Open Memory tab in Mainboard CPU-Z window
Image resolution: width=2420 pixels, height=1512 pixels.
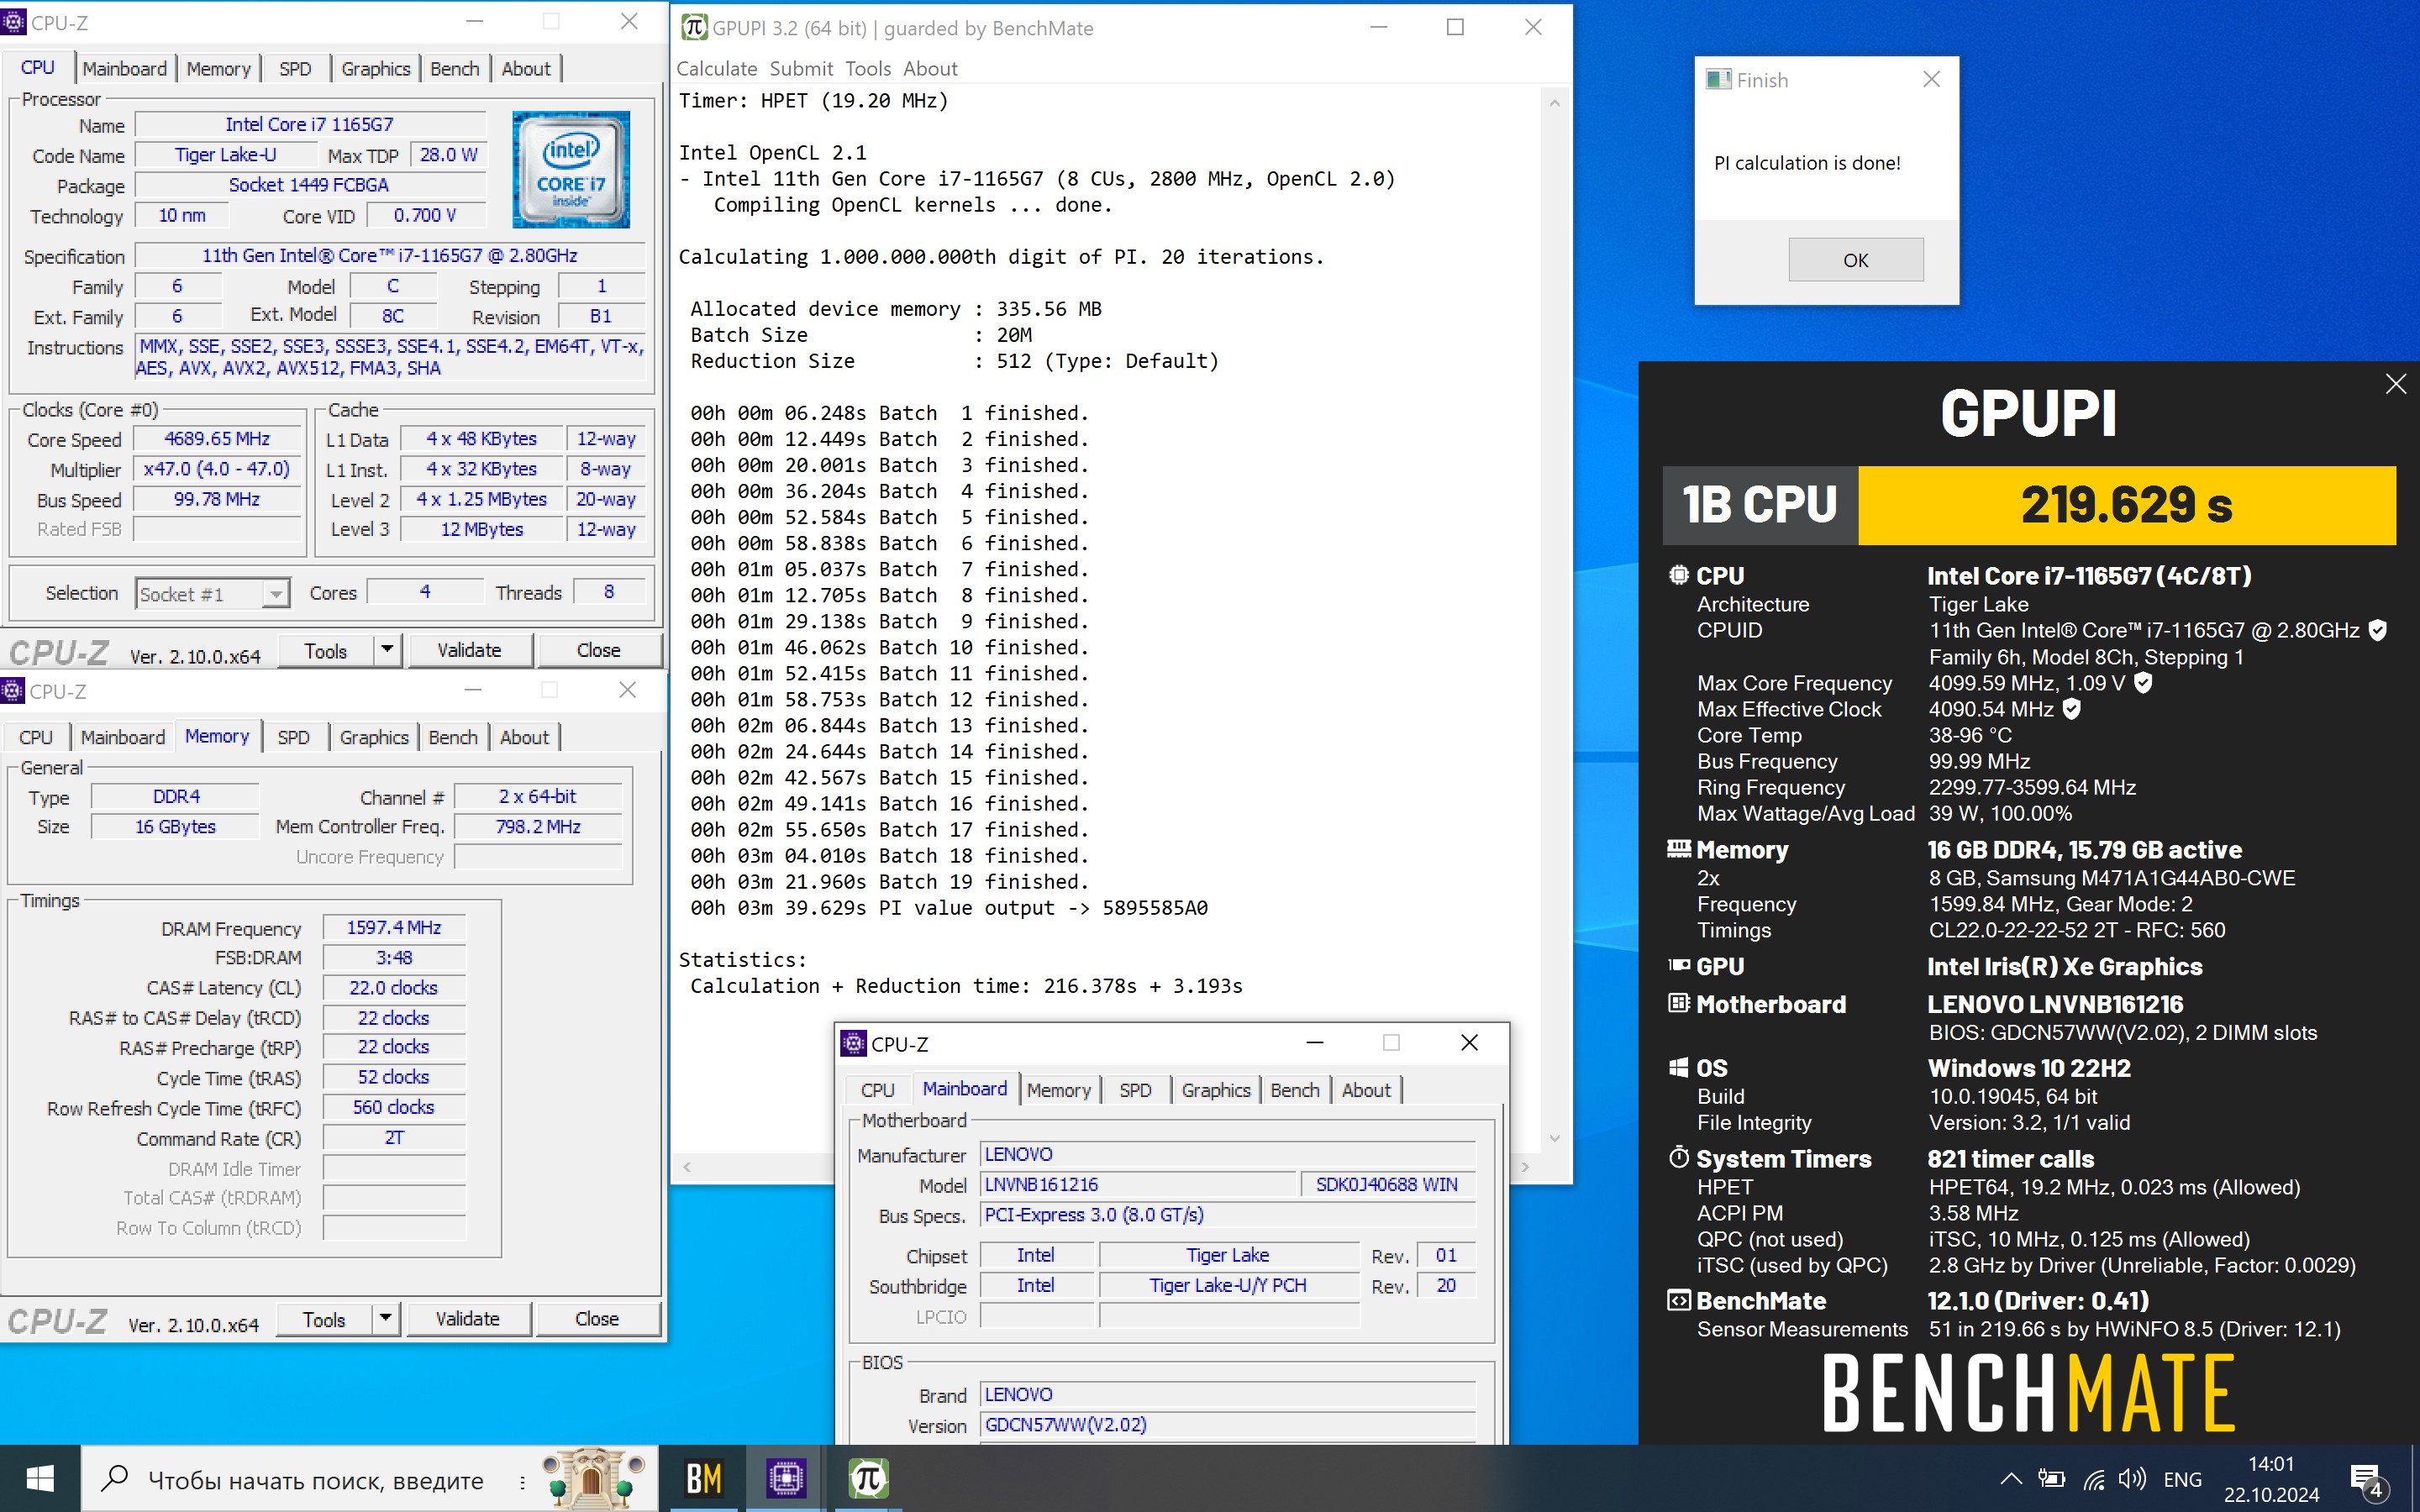point(1058,1090)
